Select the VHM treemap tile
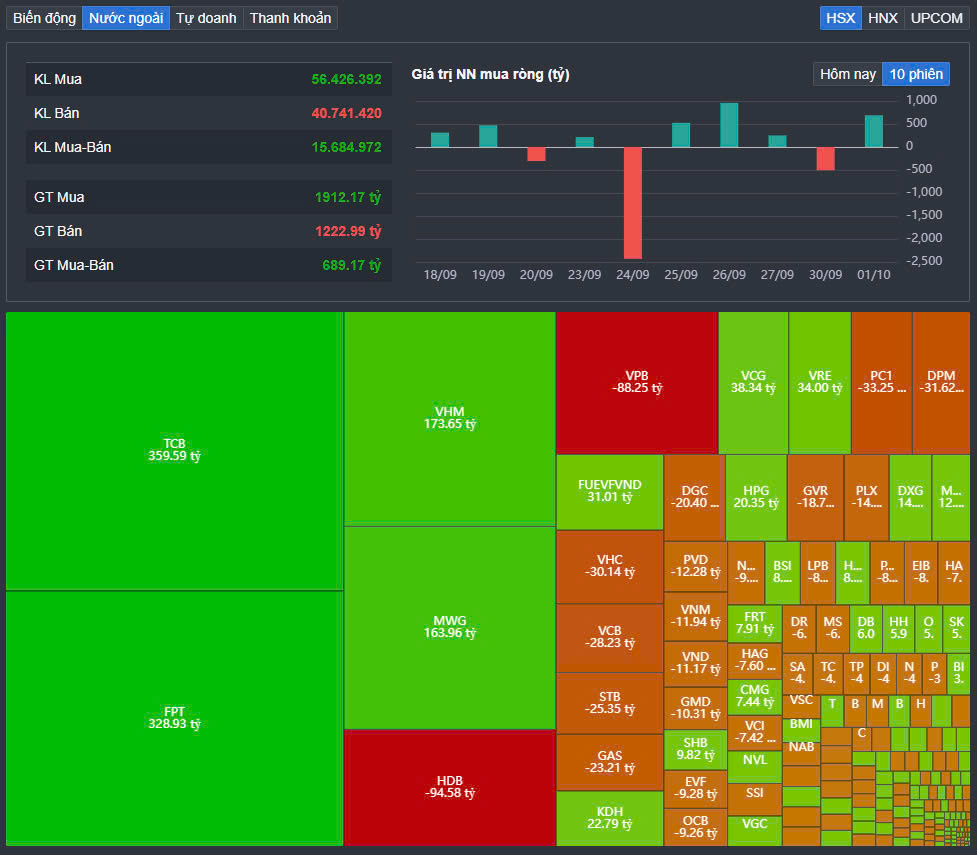 click(x=450, y=418)
